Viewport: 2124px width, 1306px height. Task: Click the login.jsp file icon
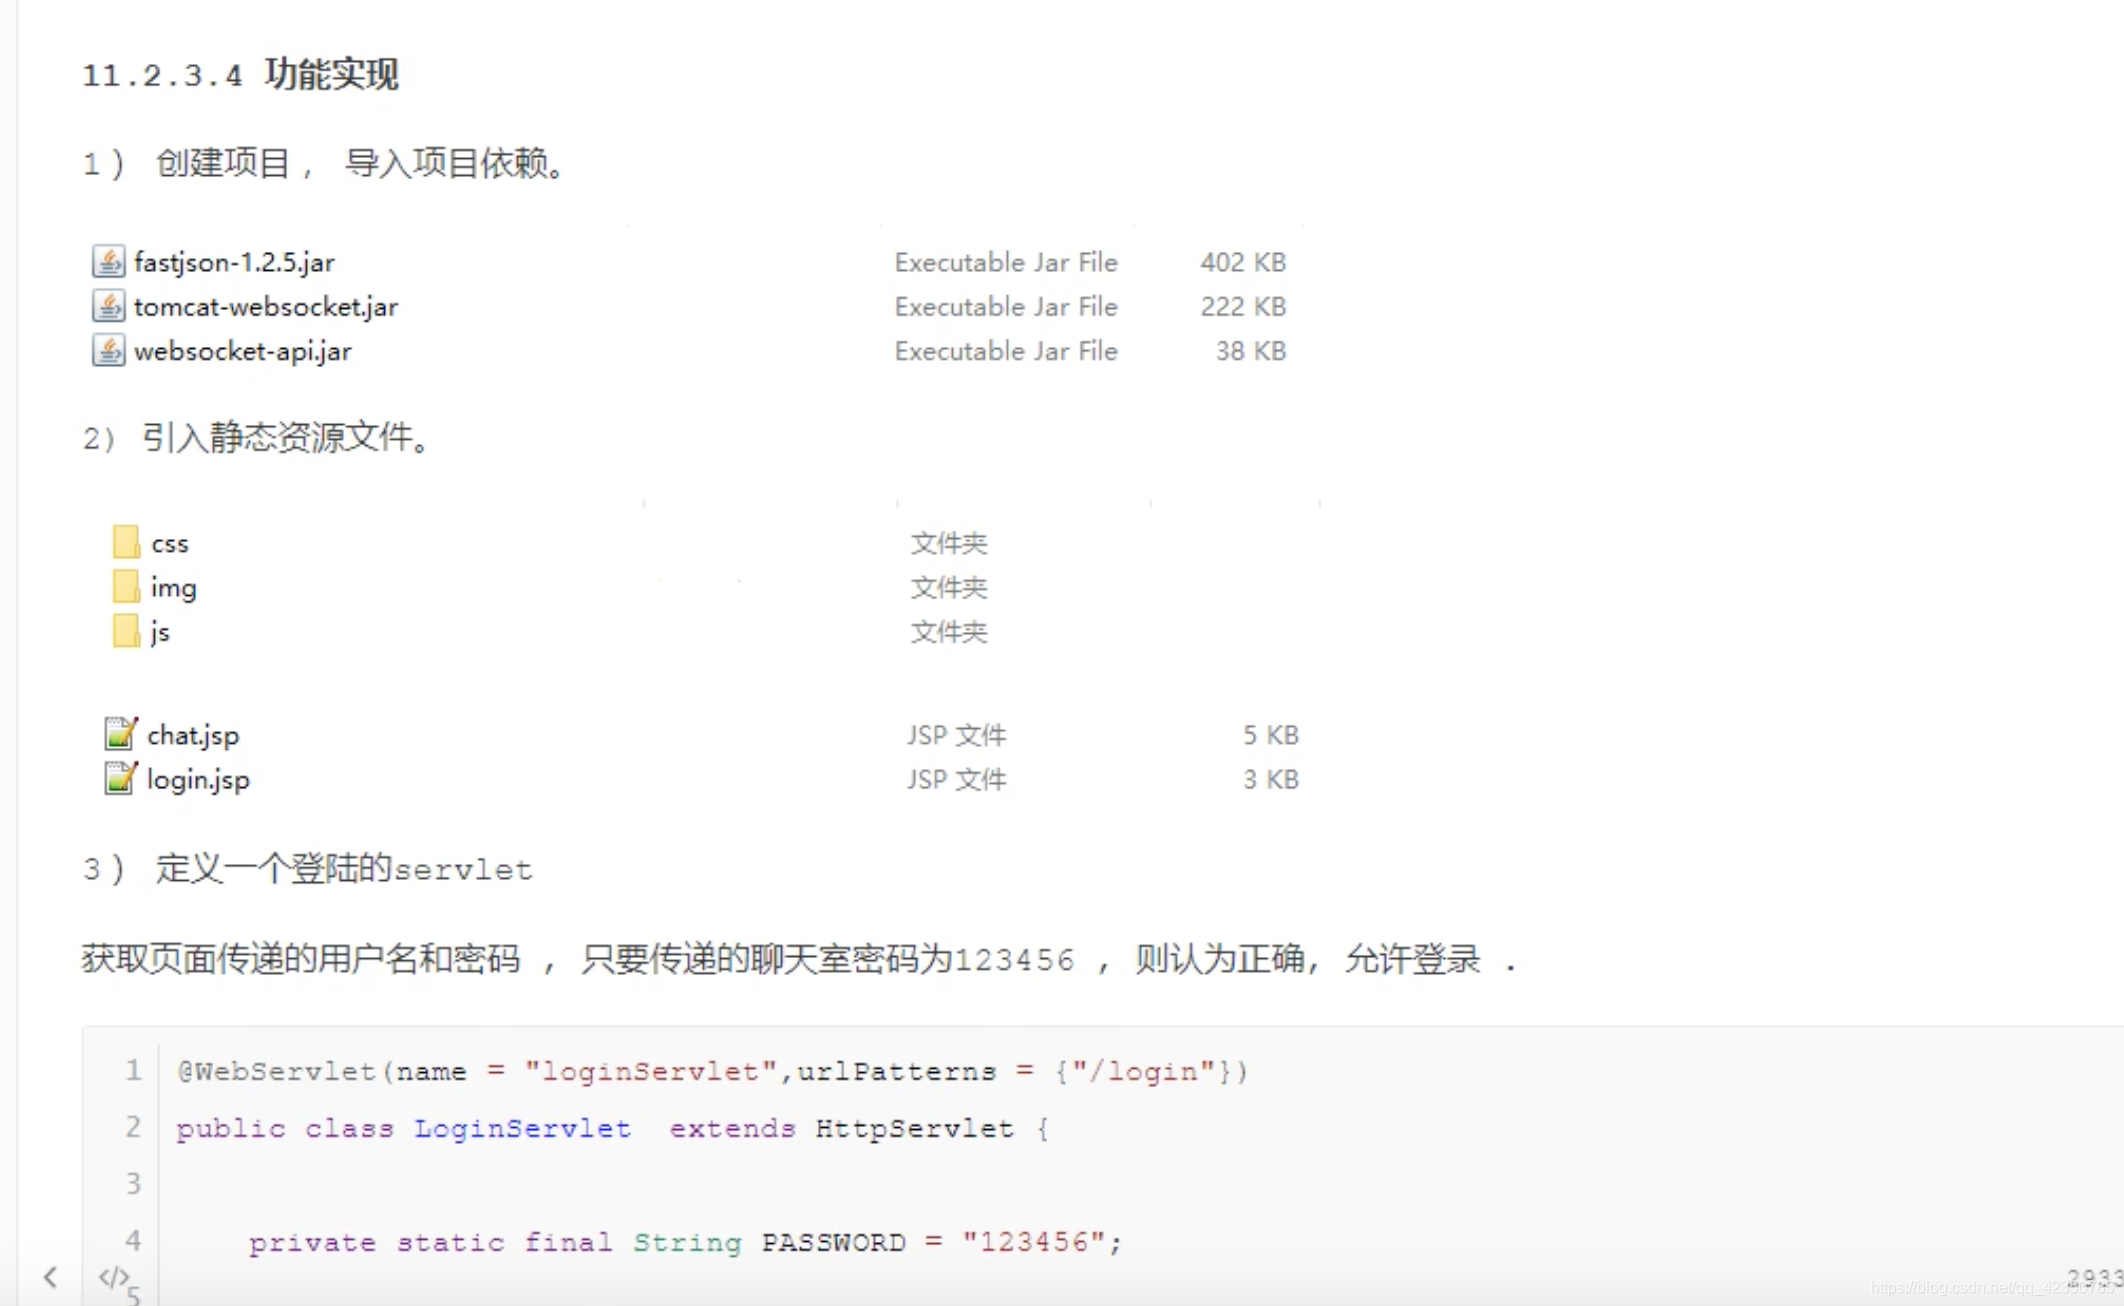[120, 778]
